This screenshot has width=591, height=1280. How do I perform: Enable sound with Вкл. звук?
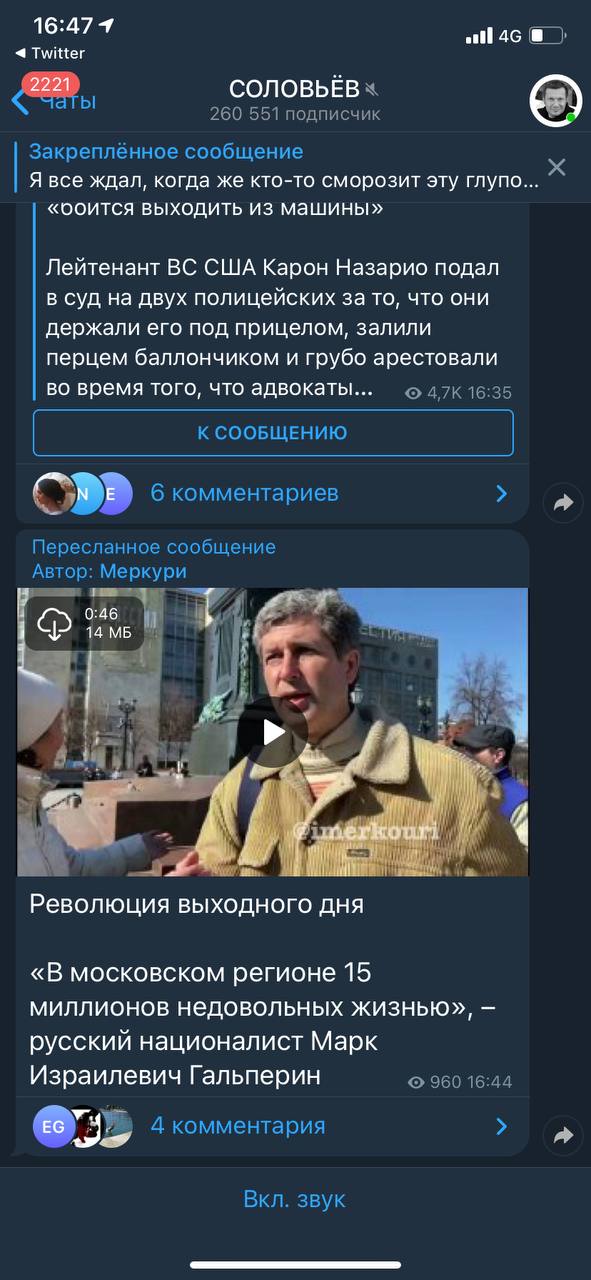tap(295, 1199)
